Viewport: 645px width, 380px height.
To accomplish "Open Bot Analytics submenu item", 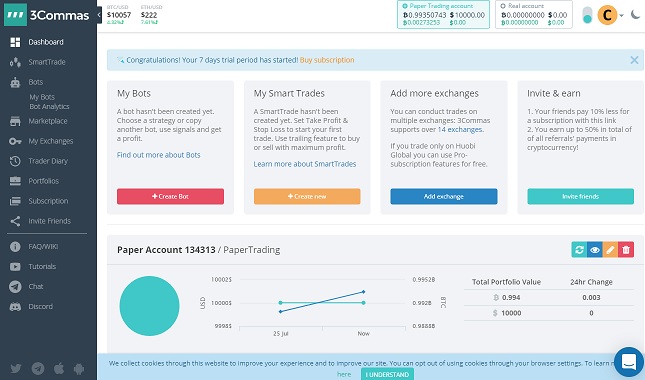I will coord(49,107).
